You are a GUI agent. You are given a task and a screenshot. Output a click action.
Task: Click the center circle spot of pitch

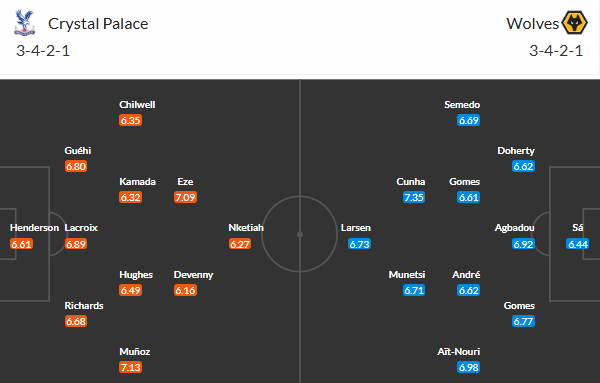point(300,234)
